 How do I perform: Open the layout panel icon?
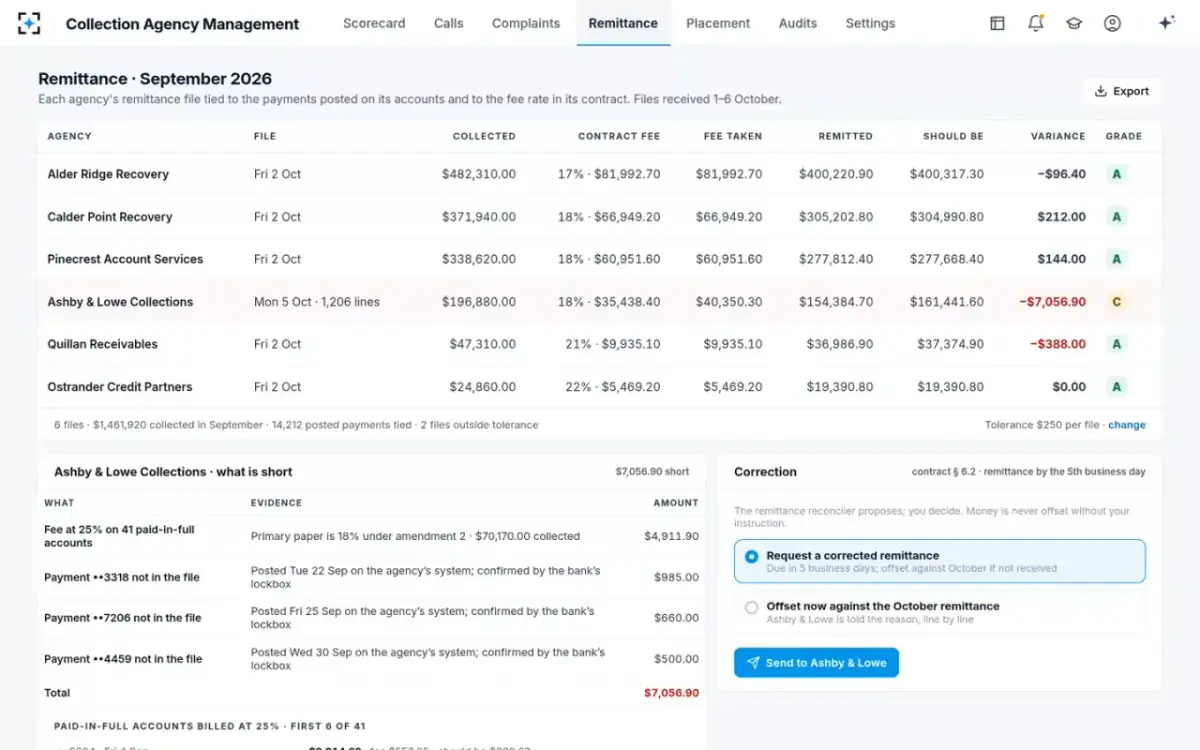click(997, 23)
